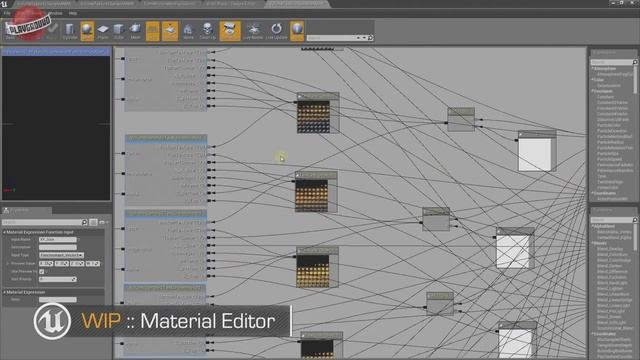Viewport: 640px width, 360px height.
Task: Click the second orange texture node thumbnail
Action: (312, 196)
